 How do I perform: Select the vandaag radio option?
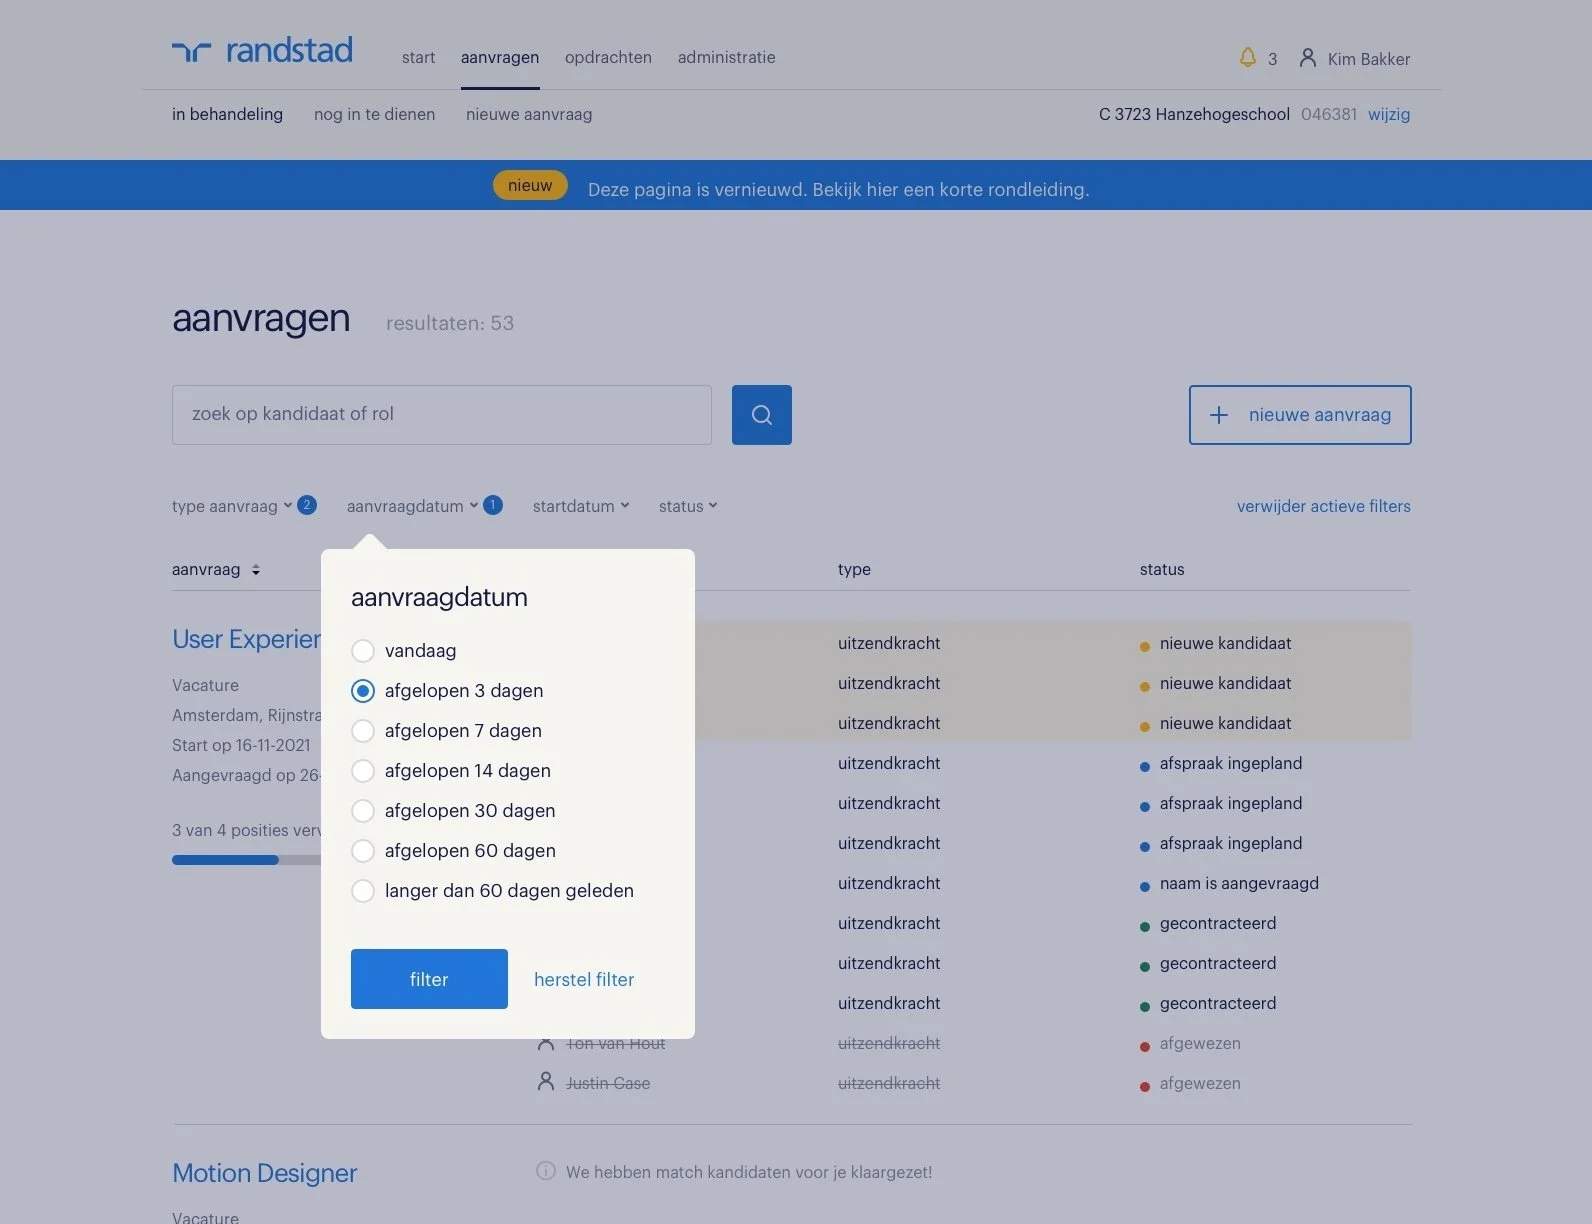[x=363, y=651]
